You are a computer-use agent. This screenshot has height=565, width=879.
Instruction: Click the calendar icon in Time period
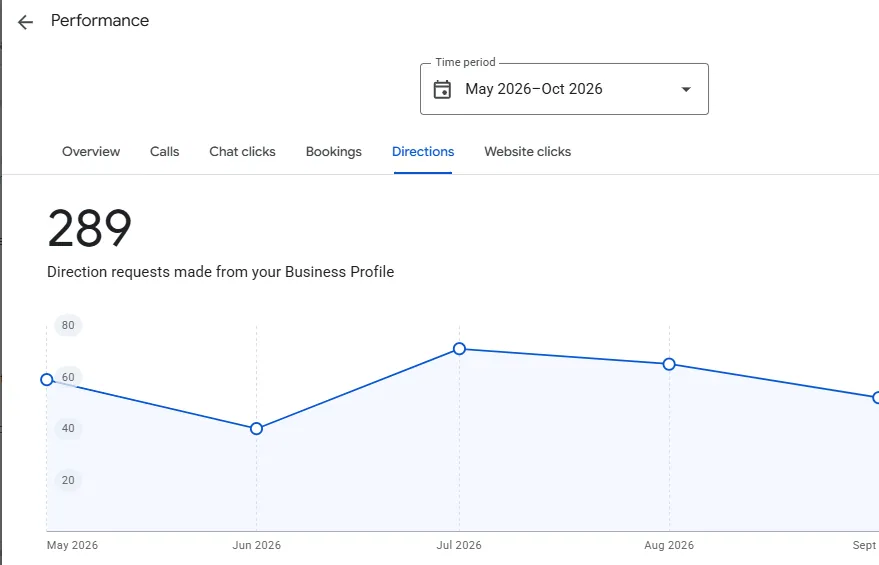[442, 89]
